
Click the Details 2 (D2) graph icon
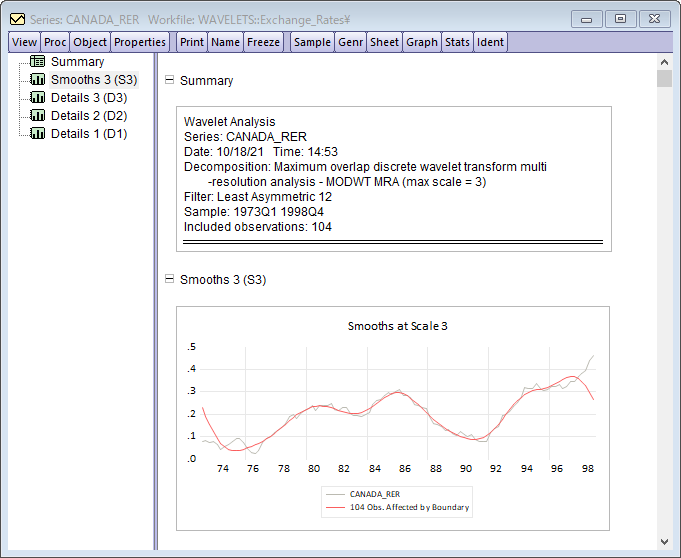[37, 116]
